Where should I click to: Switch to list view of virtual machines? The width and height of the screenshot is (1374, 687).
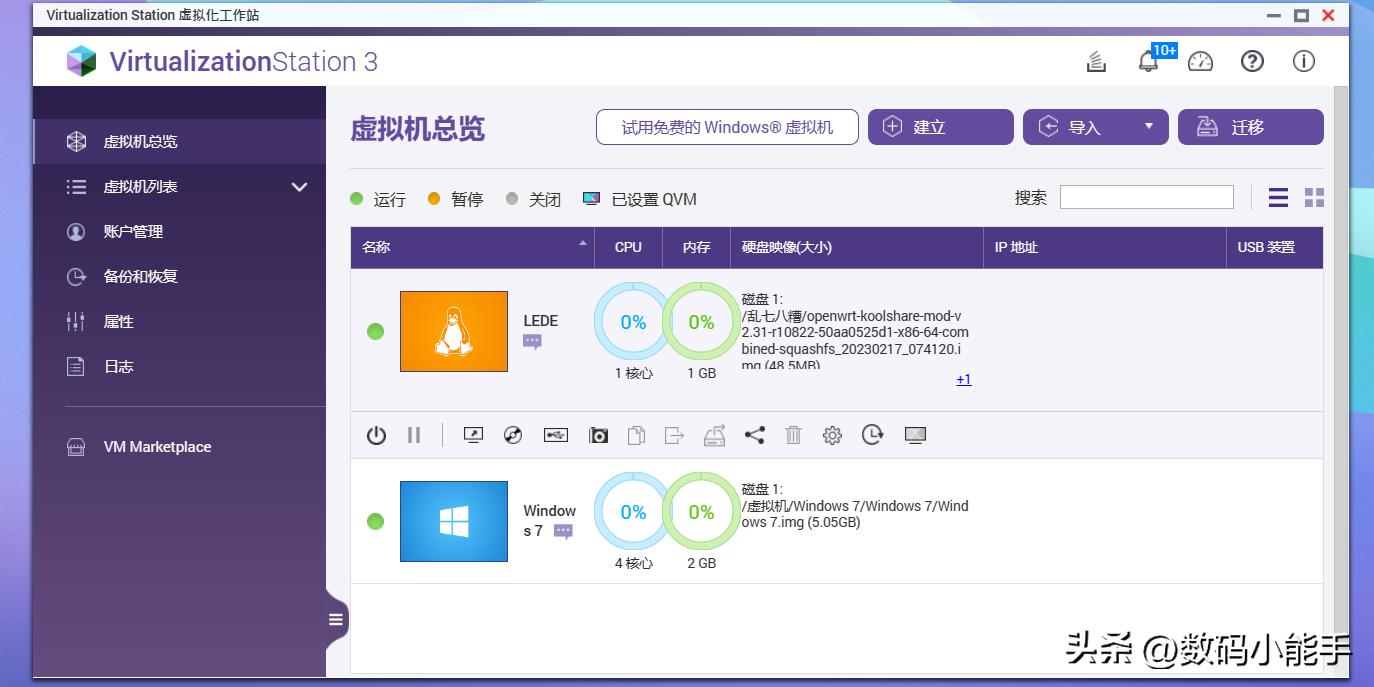[1277, 197]
